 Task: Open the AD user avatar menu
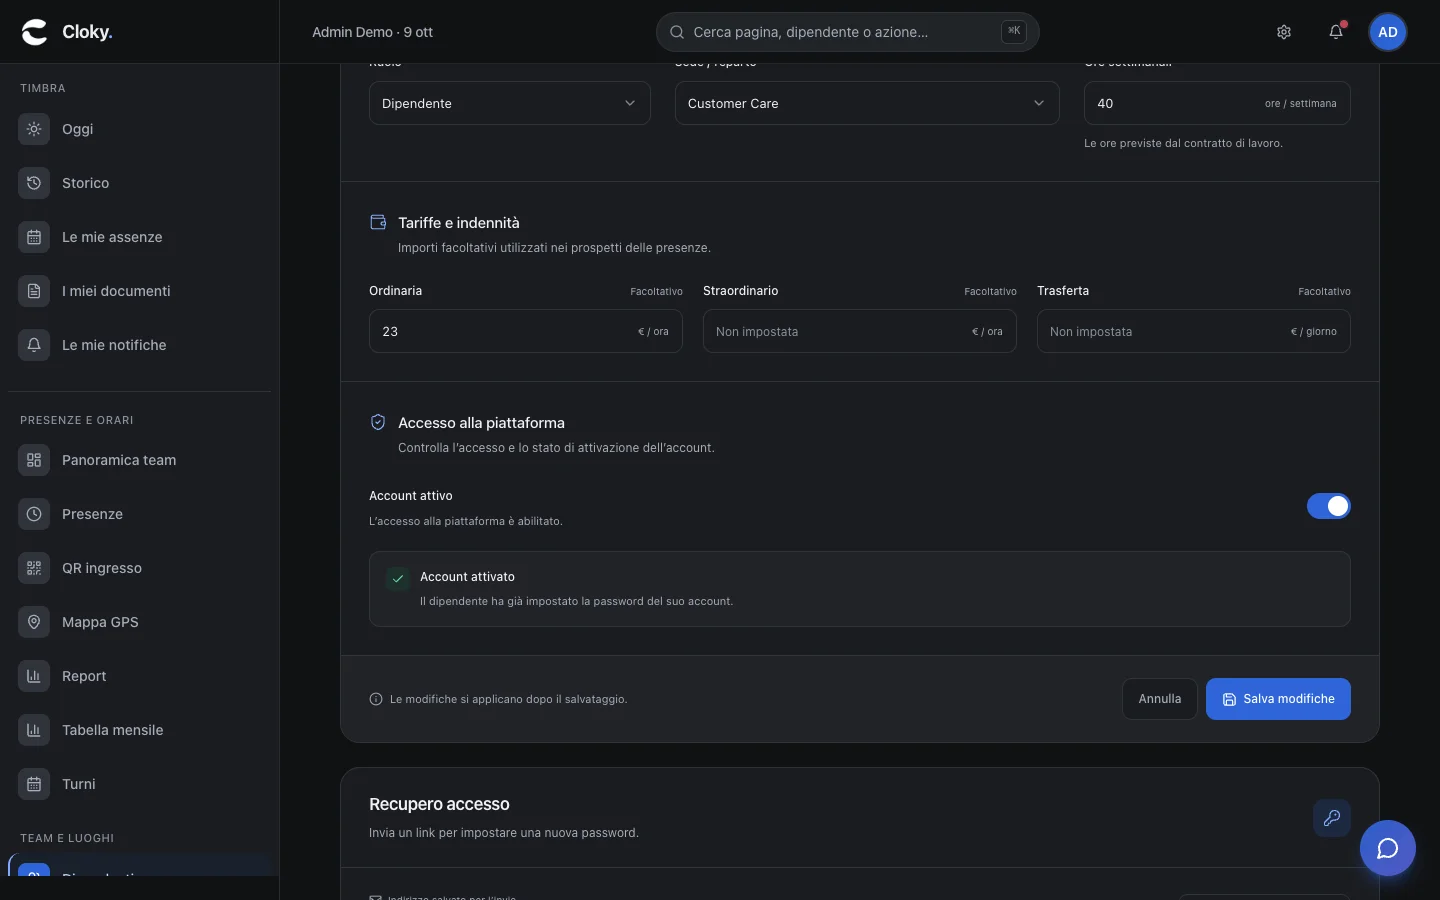pos(1388,32)
